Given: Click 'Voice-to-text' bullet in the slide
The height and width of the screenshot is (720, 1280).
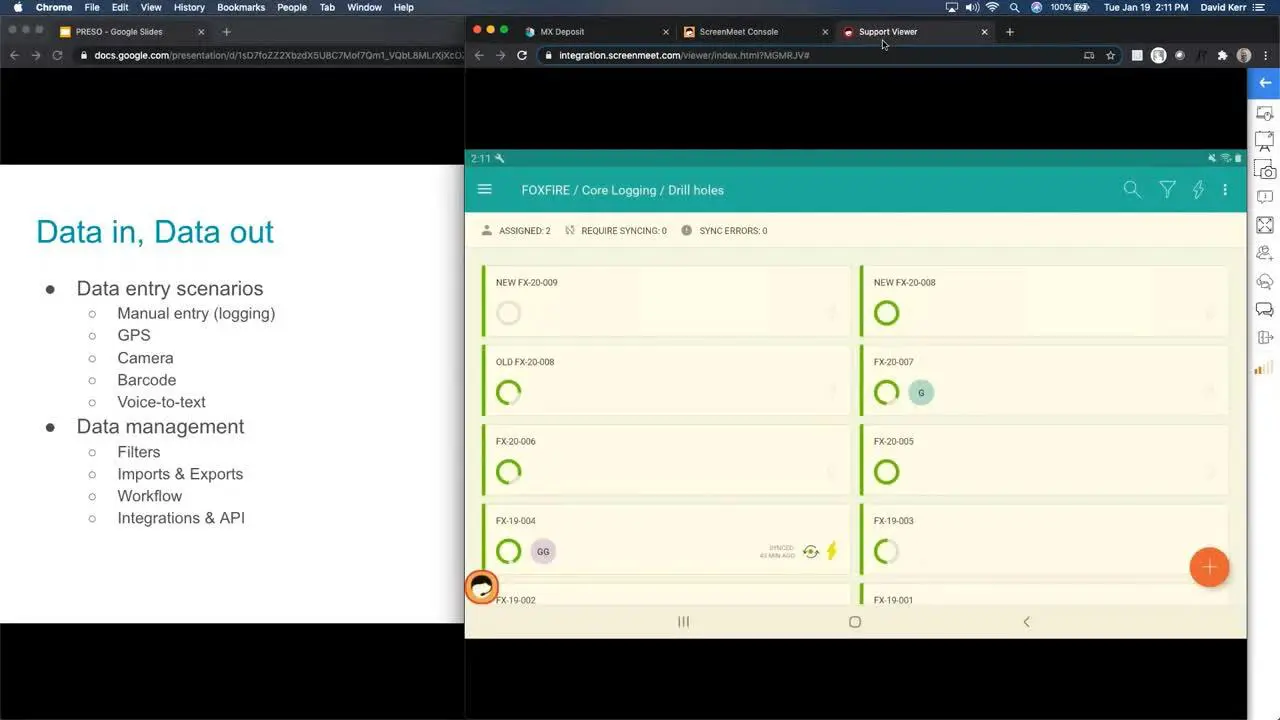Looking at the screenshot, I should point(161,402).
